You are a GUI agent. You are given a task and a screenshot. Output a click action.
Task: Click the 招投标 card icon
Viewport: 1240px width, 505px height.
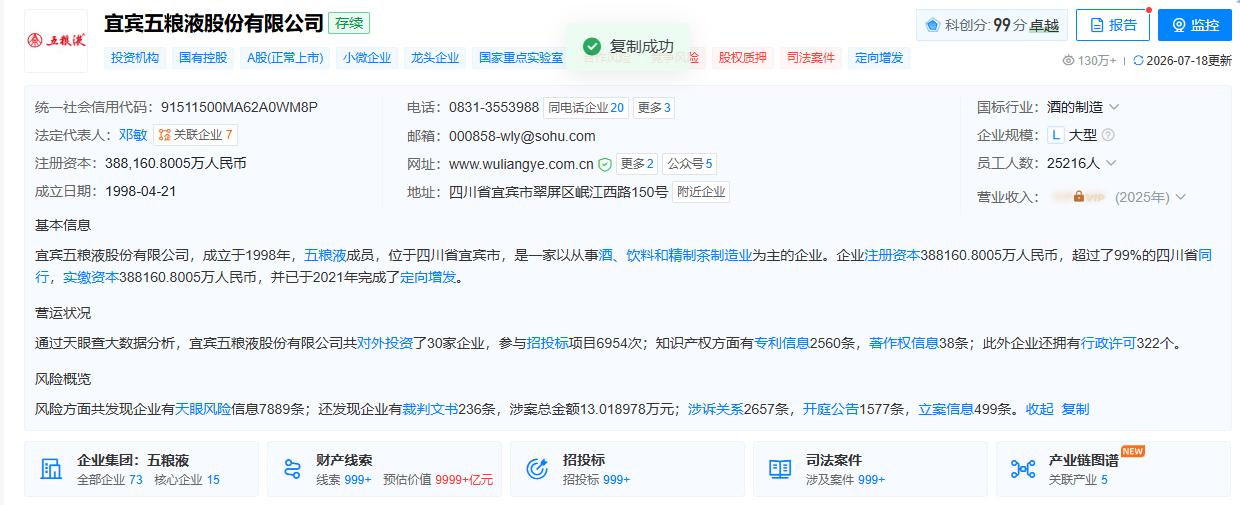(536, 469)
